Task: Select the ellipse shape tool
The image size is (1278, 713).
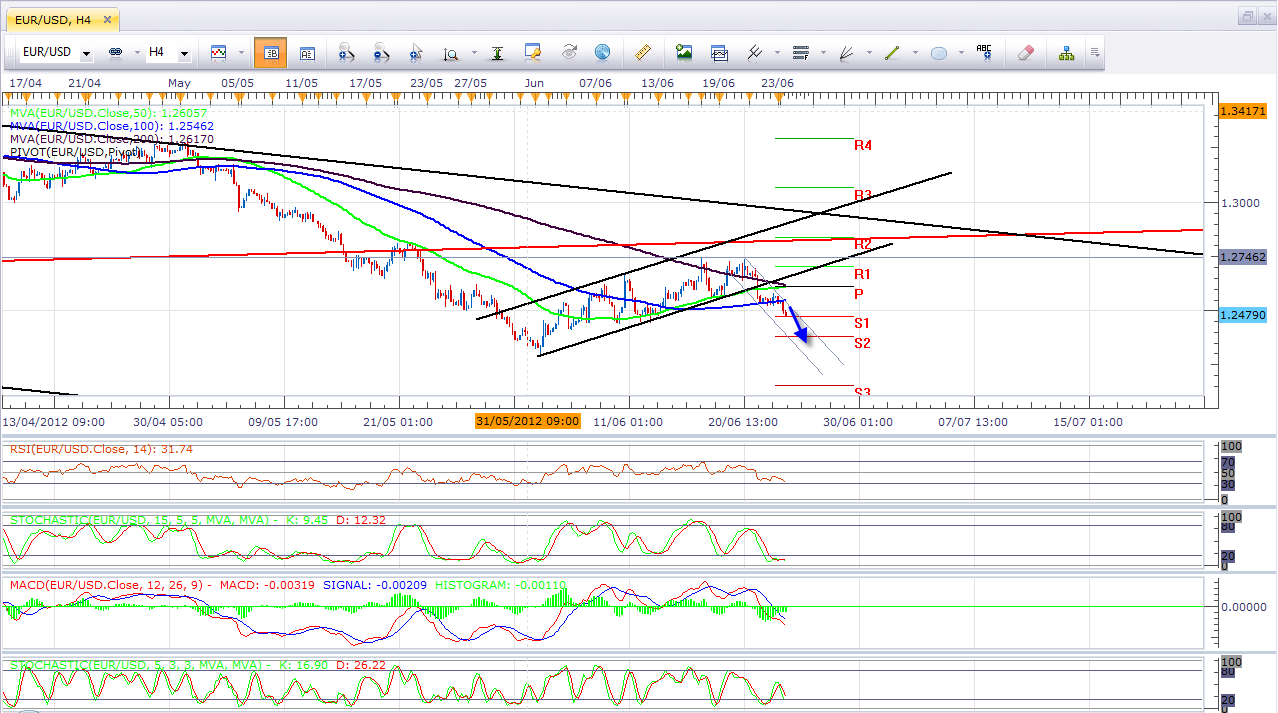Action: [939, 53]
